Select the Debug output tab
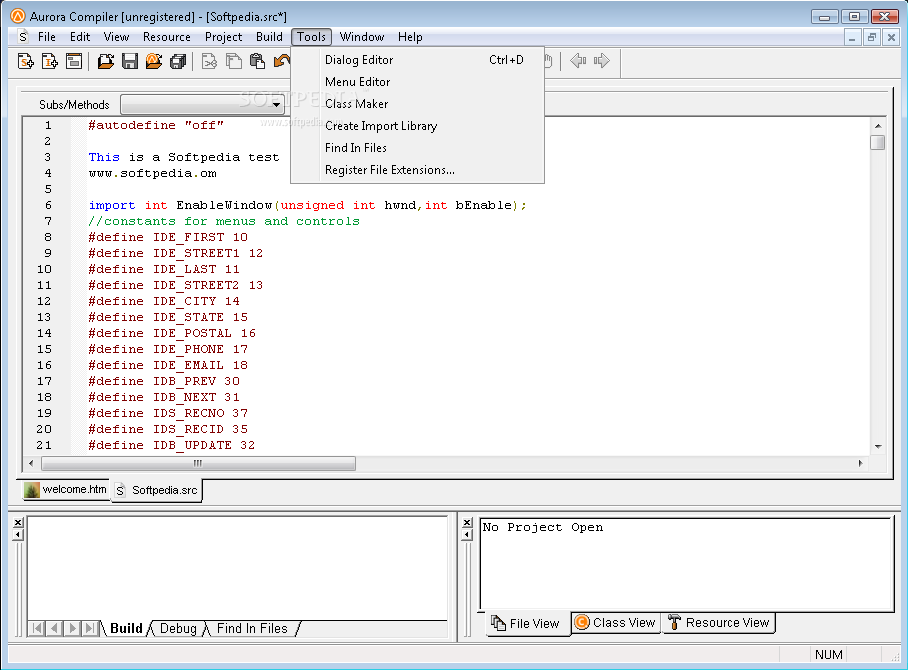This screenshot has height=670, width=908. click(178, 628)
